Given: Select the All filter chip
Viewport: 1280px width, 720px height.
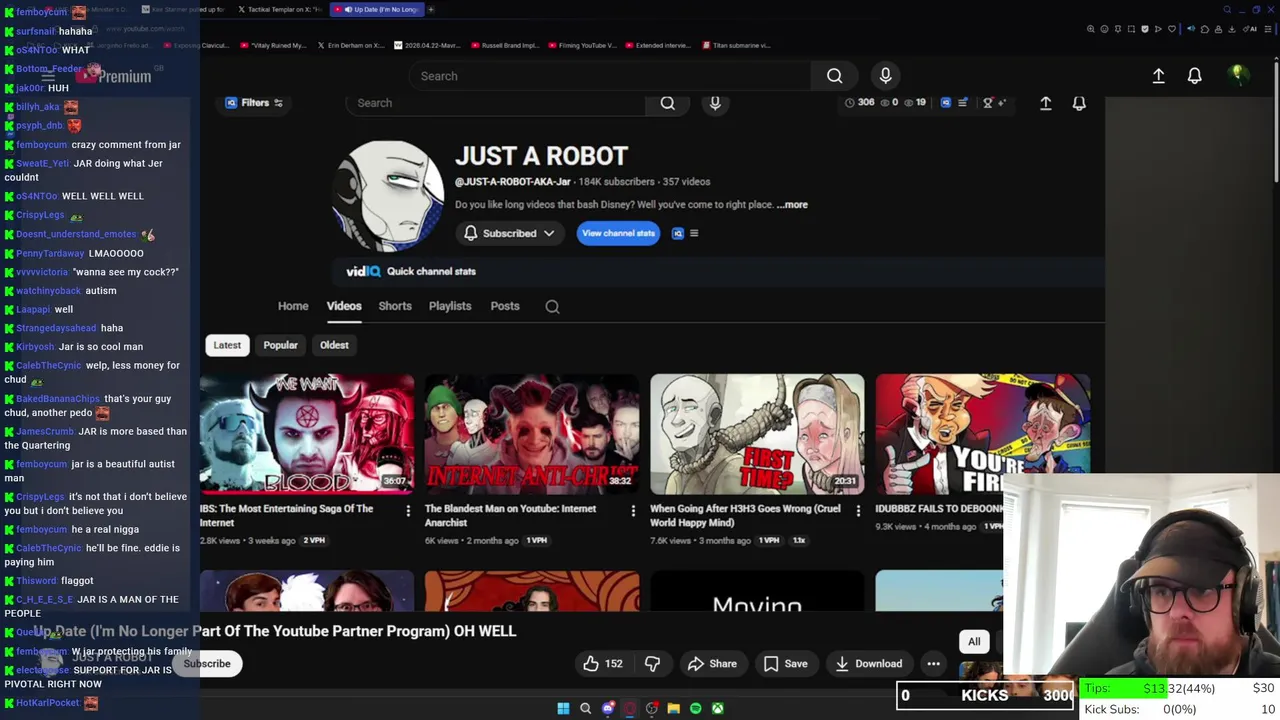Looking at the screenshot, I should pos(974,642).
